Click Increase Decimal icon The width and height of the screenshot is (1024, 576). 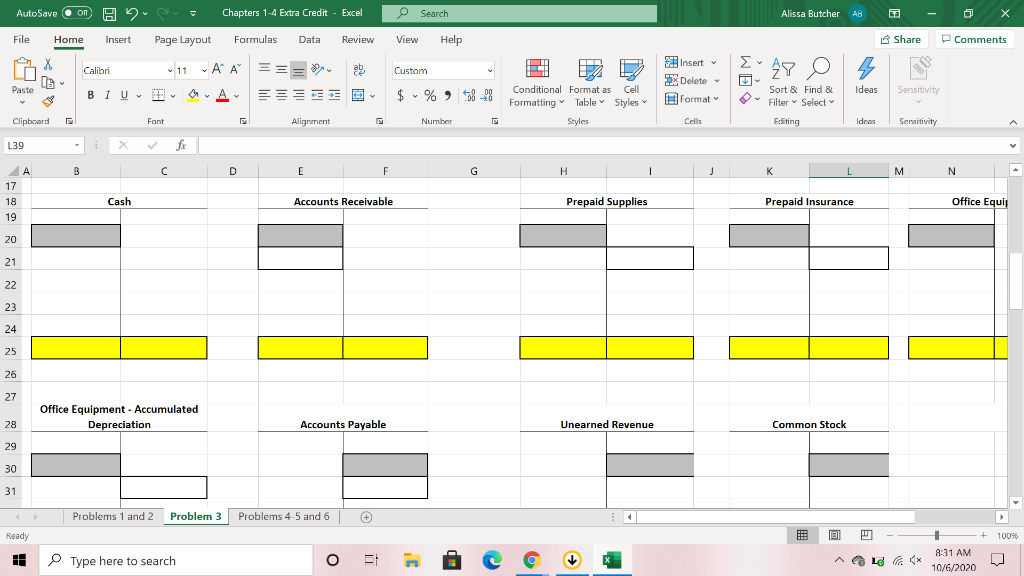tap(469, 96)
